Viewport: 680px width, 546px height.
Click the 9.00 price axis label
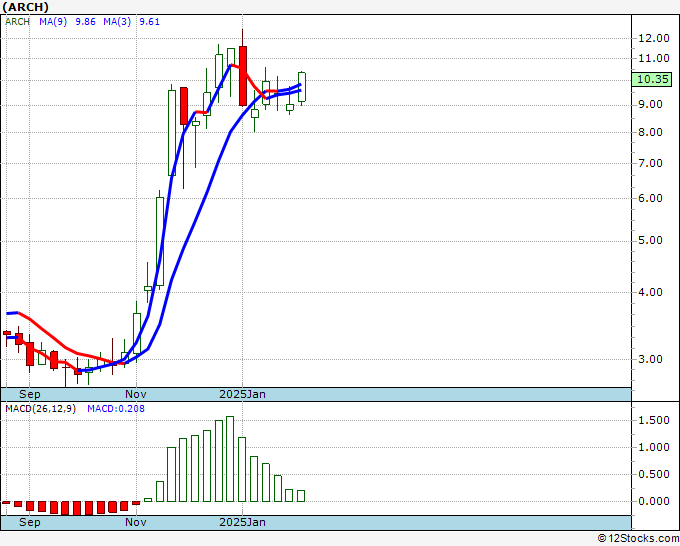tap(650, 105)
